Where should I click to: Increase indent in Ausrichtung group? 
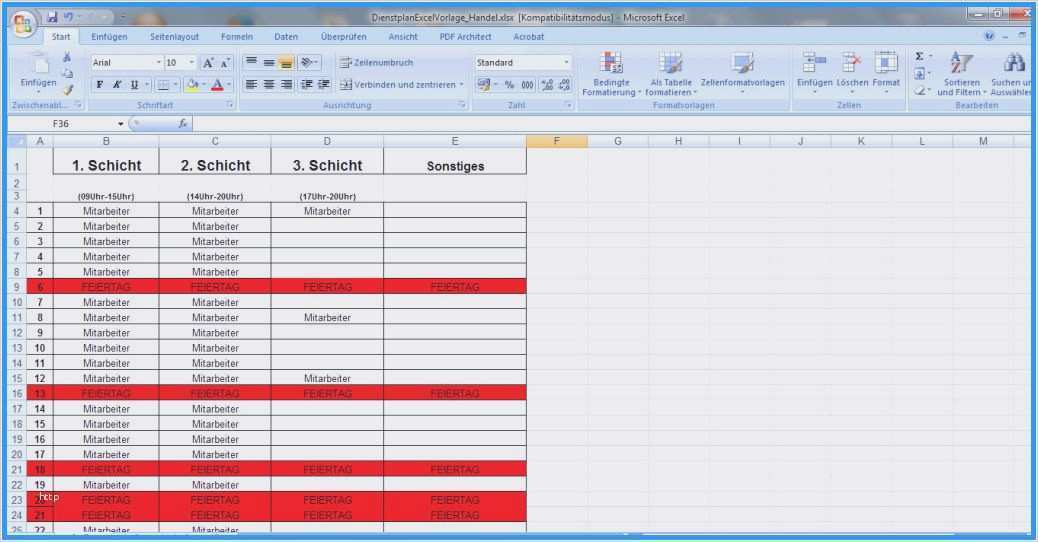point(324,85)
